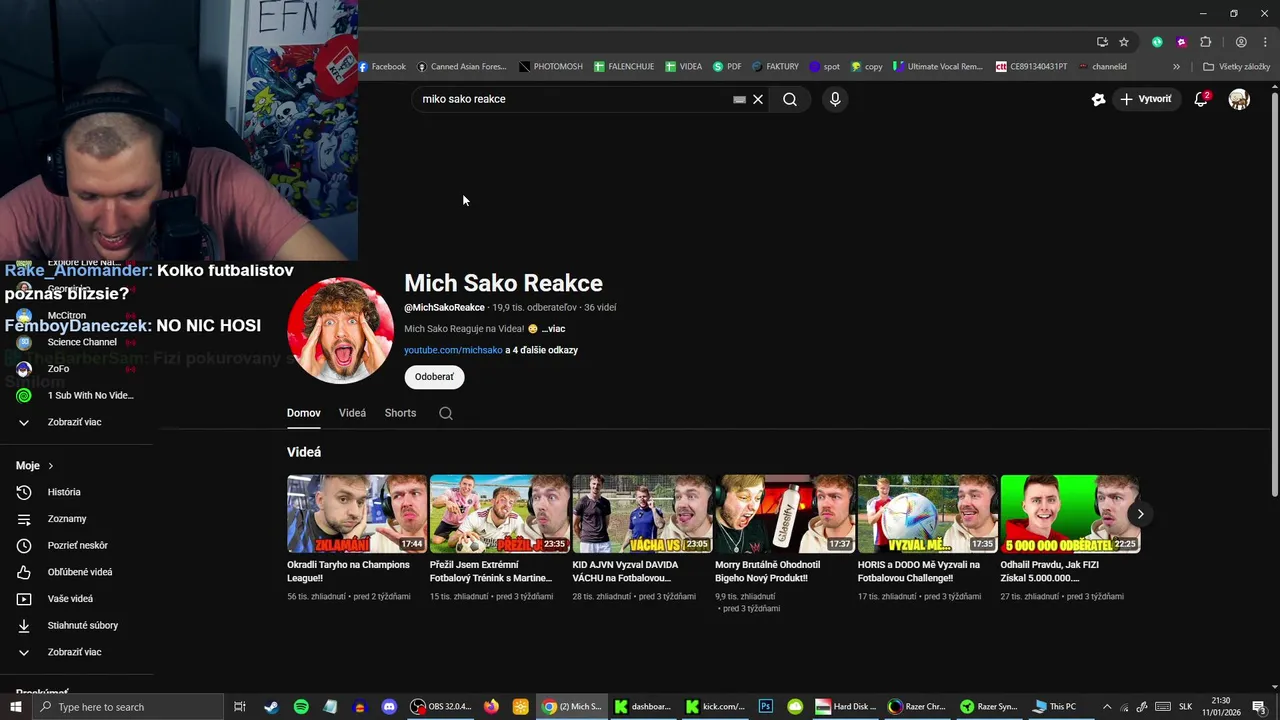Open KID AJVN Vyzval DAVIDA VÁCHU video title
Screen dimensions: 1280x720
point(625,571)
